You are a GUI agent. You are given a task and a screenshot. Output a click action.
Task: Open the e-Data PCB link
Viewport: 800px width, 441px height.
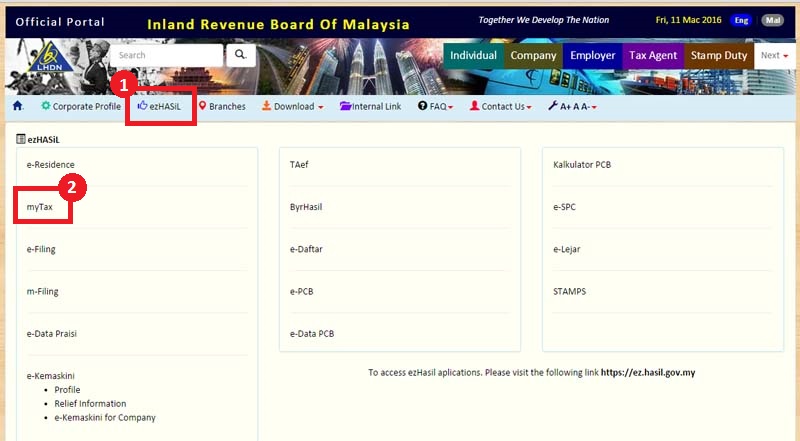[x=312, y=333]
